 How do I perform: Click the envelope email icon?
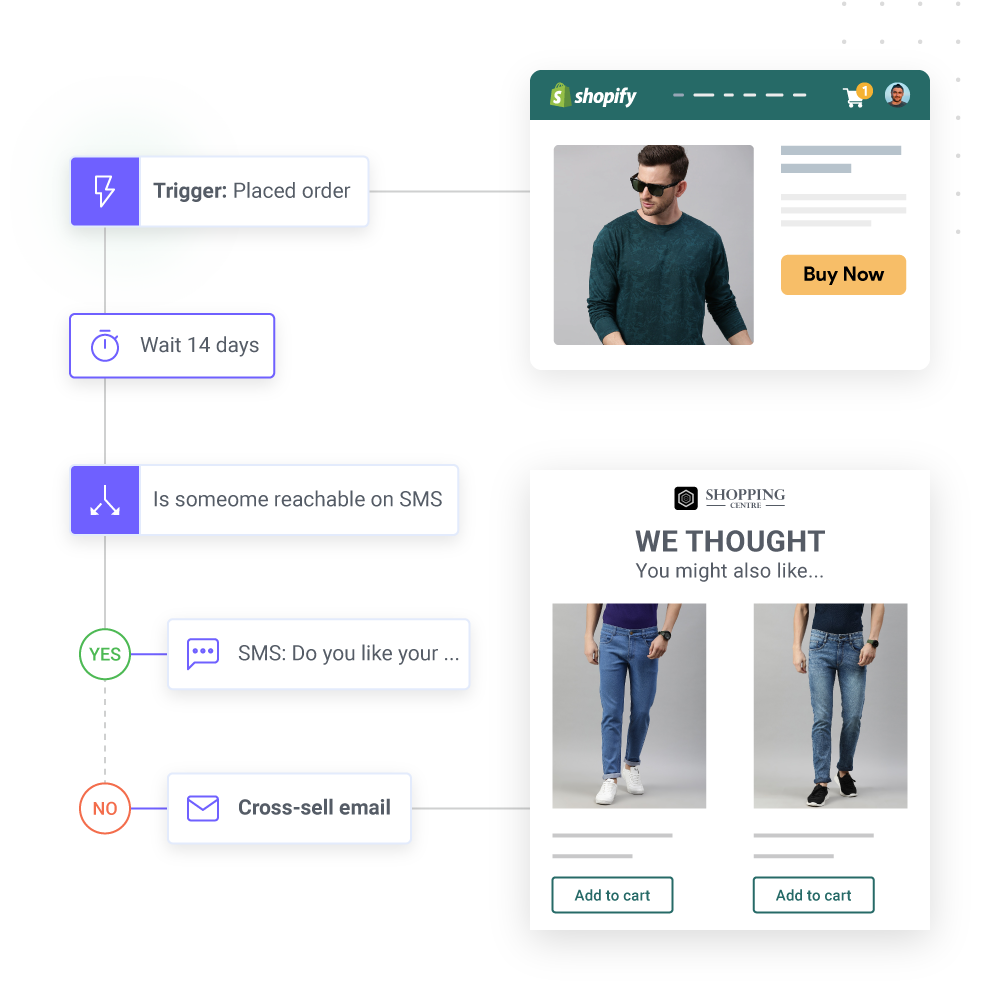click(x=203, y=808)
